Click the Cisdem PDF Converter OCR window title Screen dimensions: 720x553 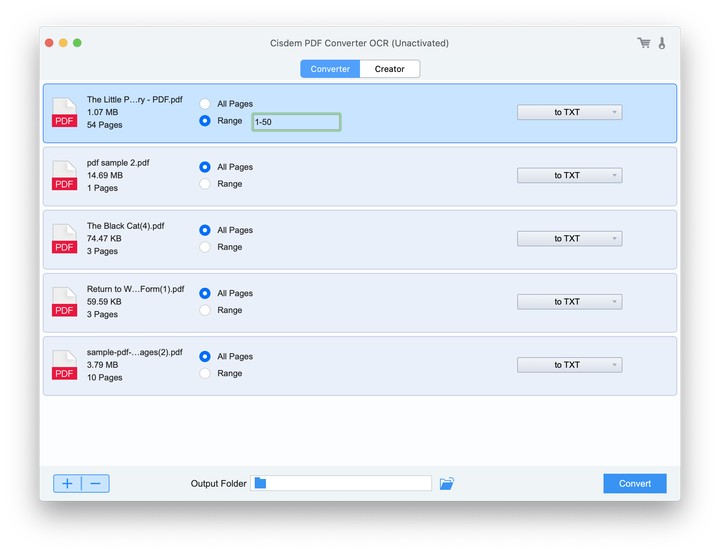point(359,43)
